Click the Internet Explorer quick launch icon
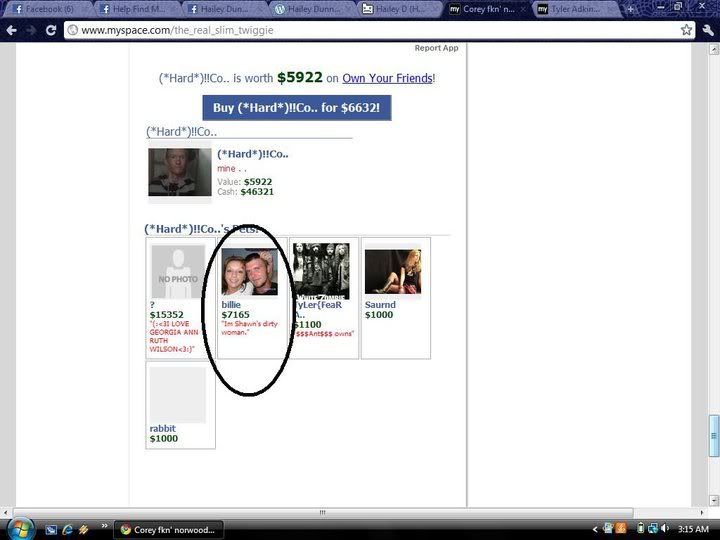Viewport: 720px width, 540px height. coord(67,529)
